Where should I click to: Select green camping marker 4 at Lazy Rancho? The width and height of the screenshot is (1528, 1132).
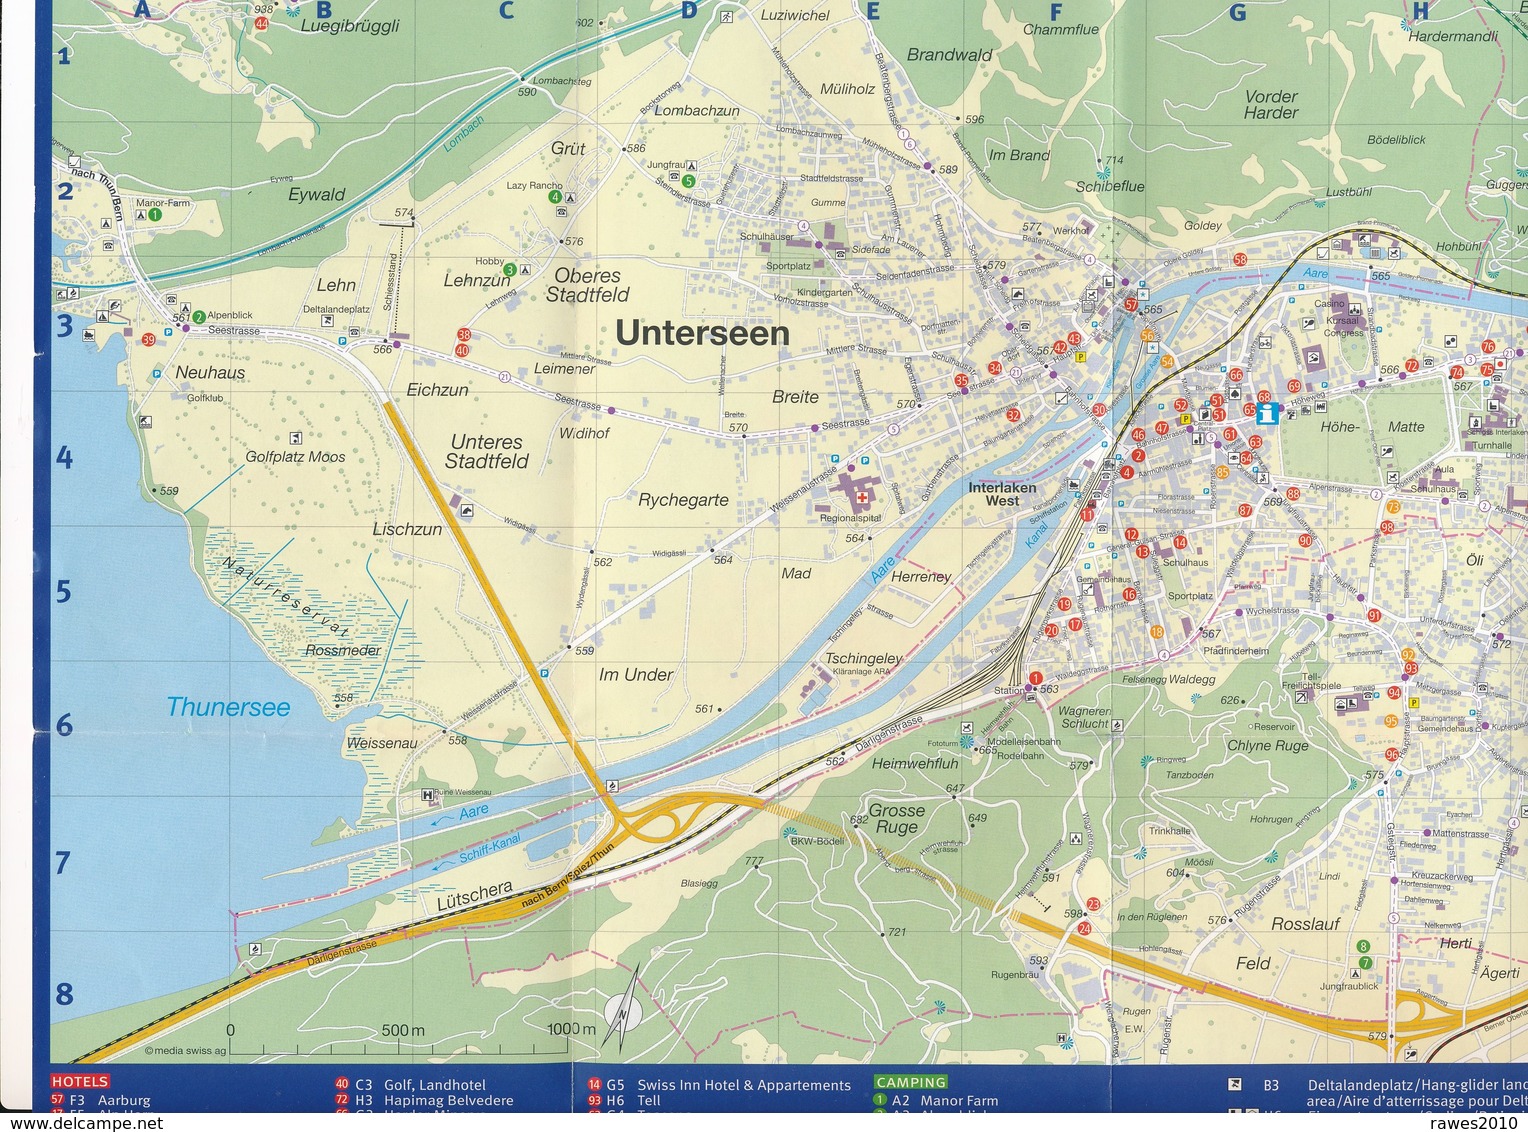(555, 198)
